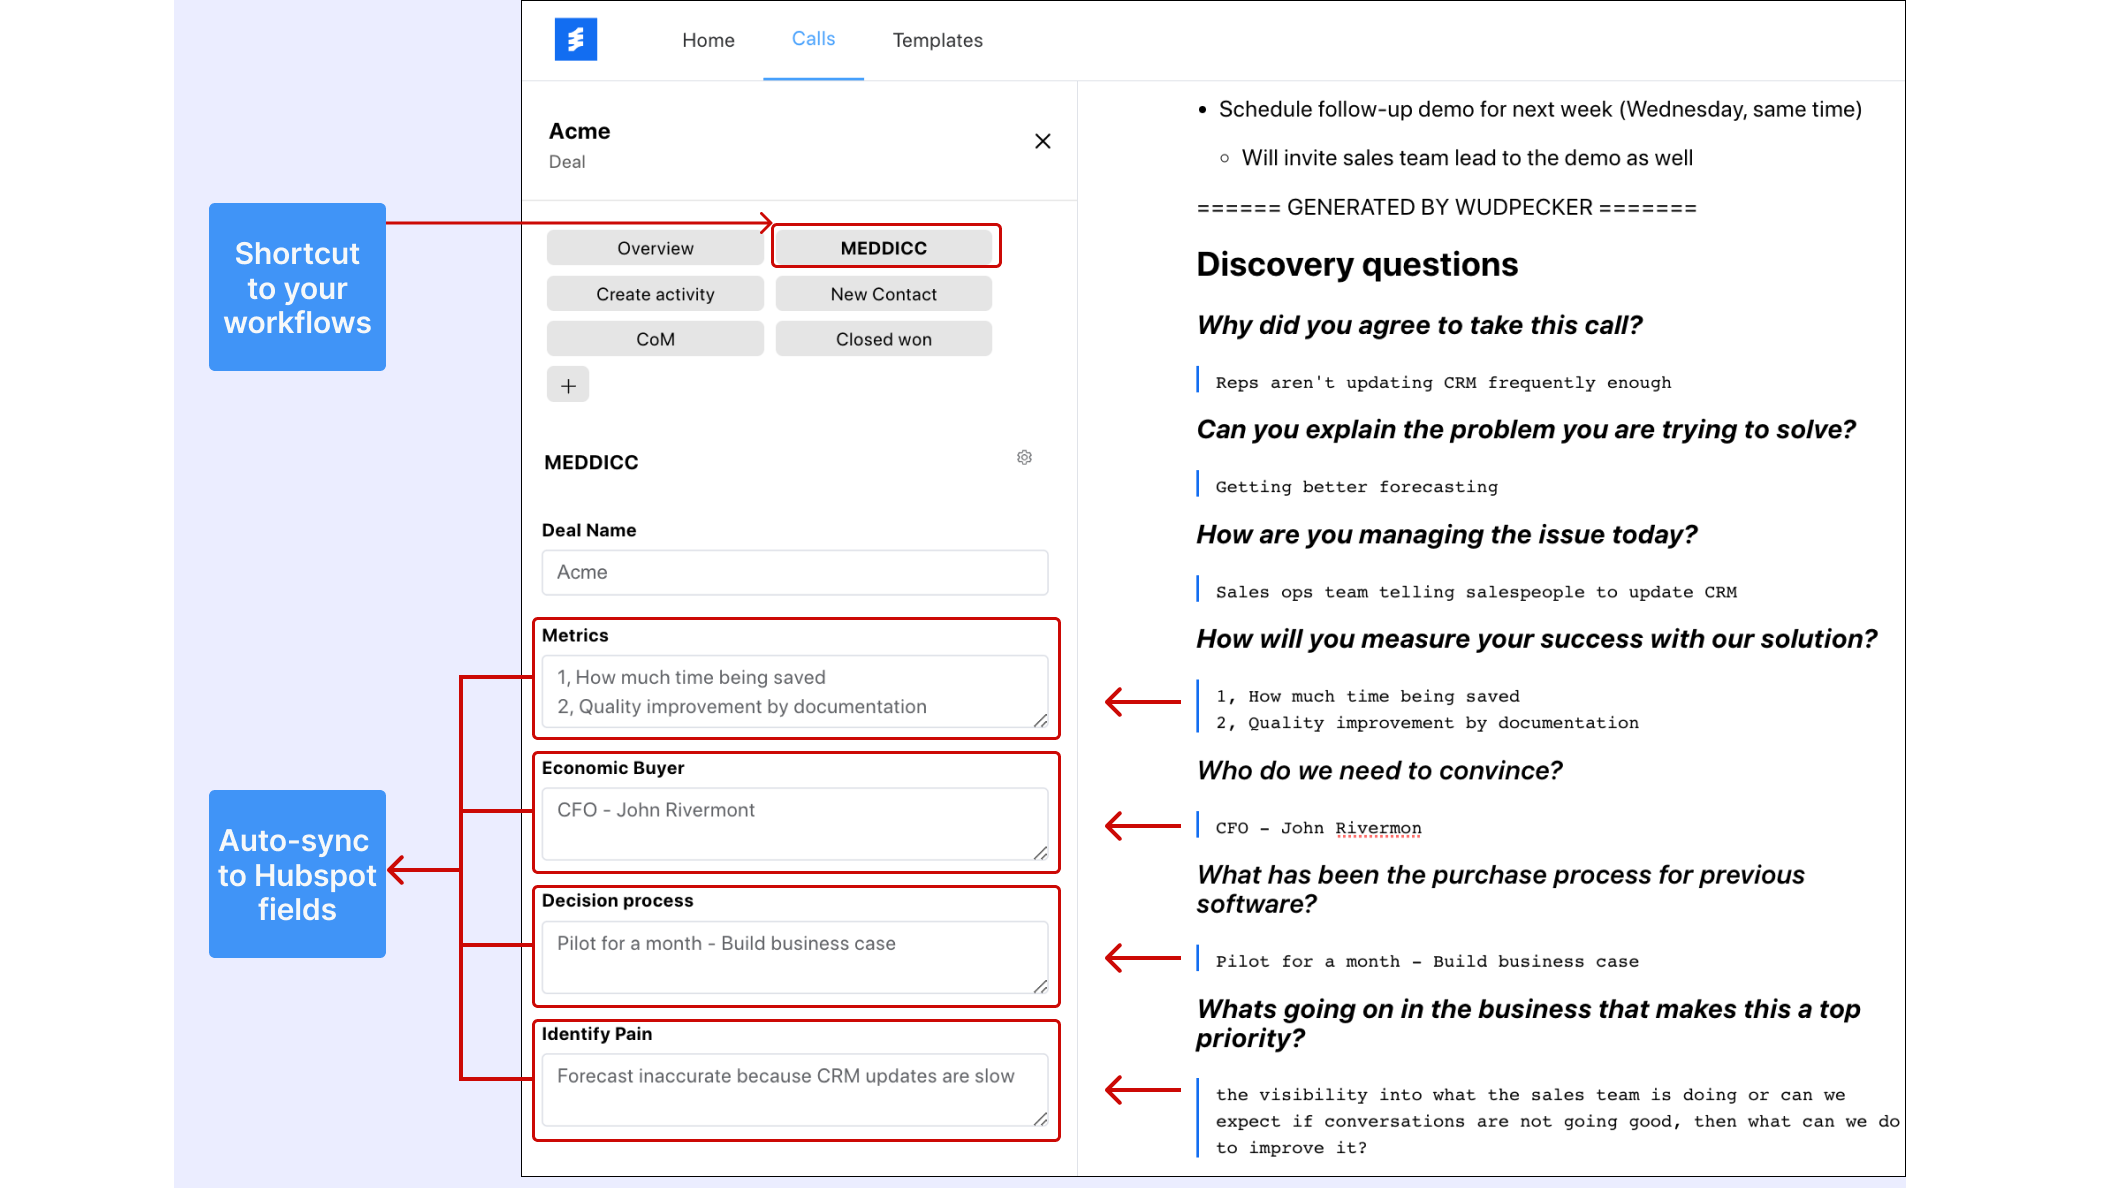The image size is (2112, 1188).
Task: Click the Decision process text area
Action: (x=795, y=957)
